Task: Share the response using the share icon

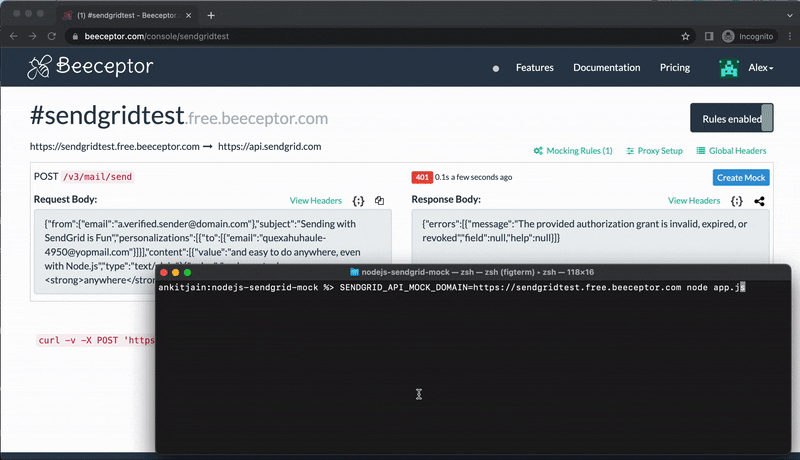Action: click(759, 201)
